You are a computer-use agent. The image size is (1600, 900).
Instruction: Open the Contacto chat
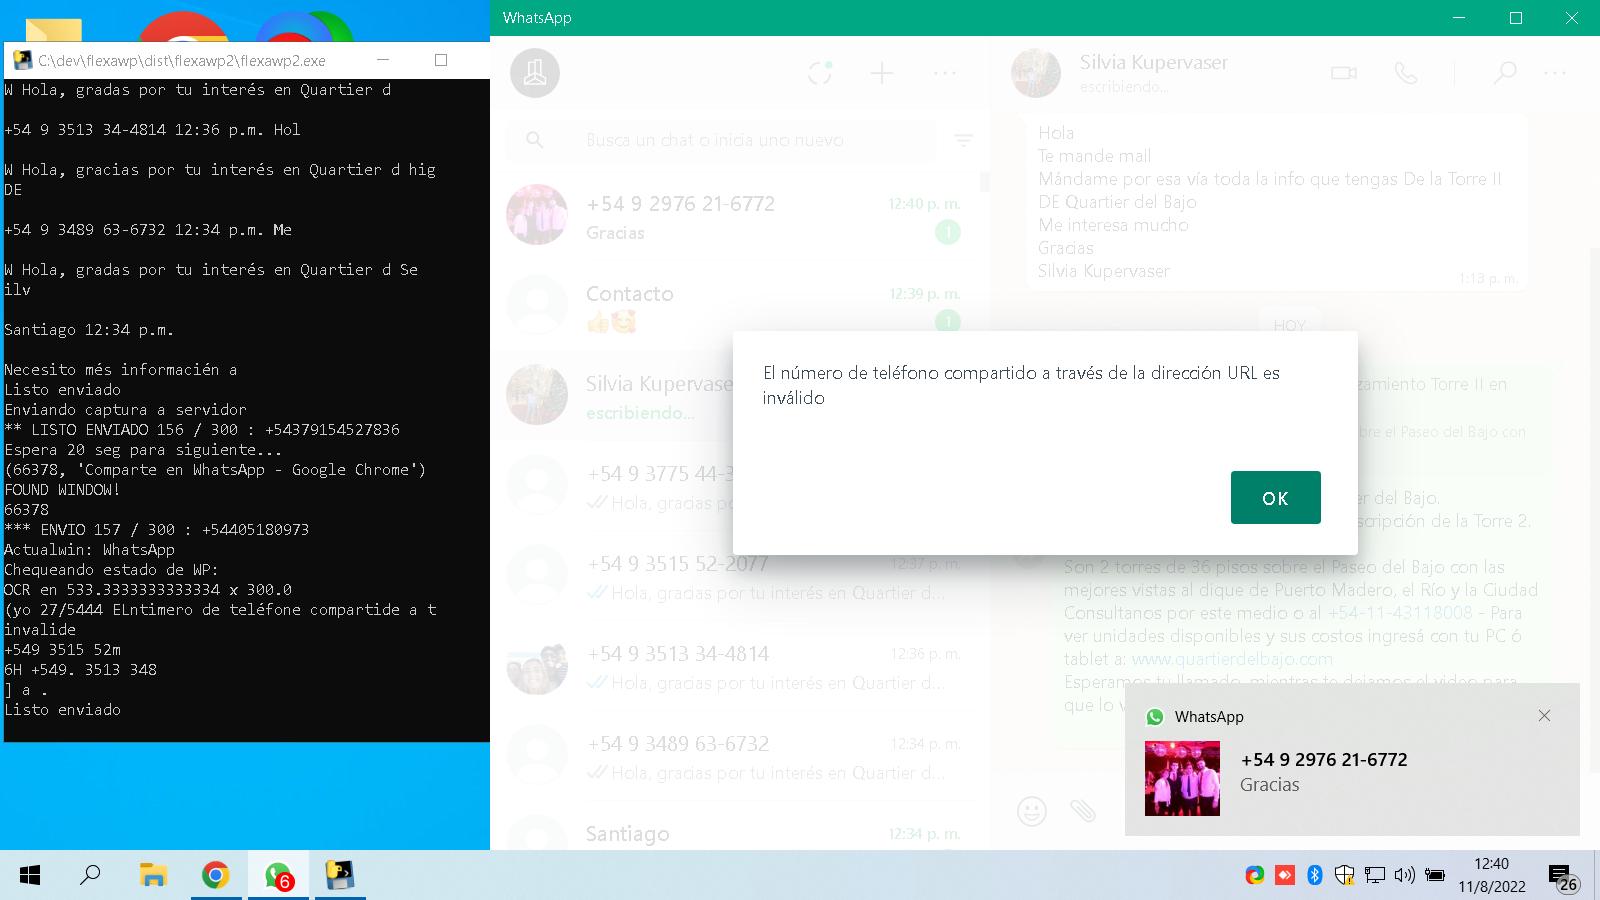tap(735, 305)
